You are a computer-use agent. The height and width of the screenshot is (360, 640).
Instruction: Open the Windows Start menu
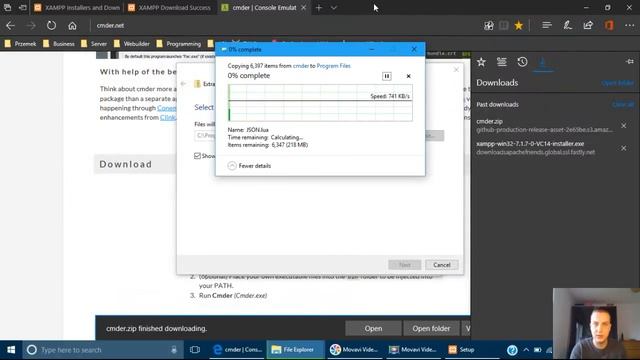(x=11, y=350)
